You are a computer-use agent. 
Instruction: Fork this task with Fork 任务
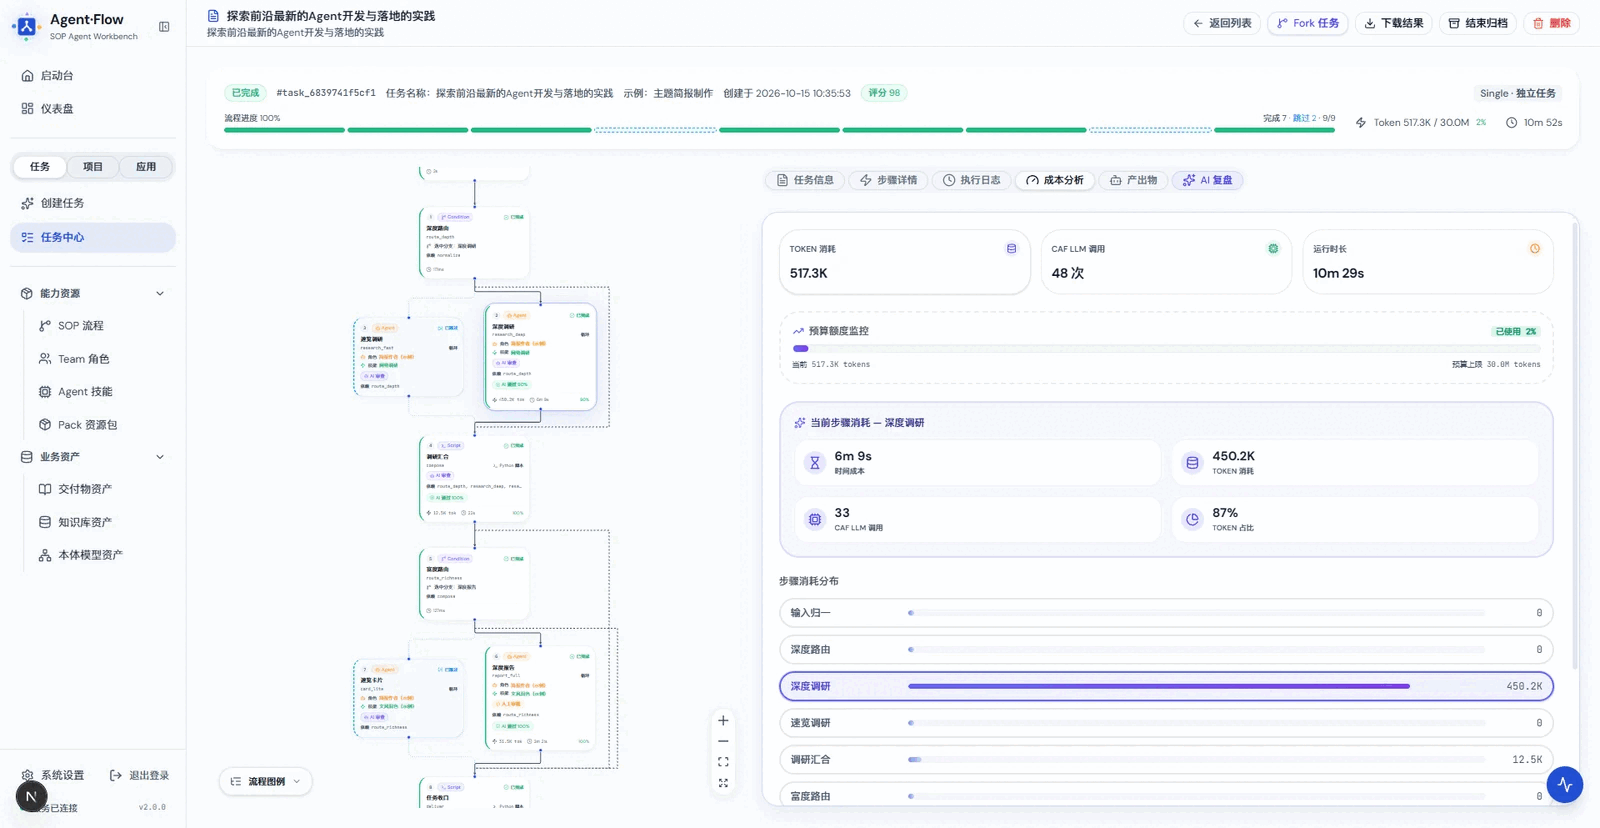click(x=1308, y=23)
